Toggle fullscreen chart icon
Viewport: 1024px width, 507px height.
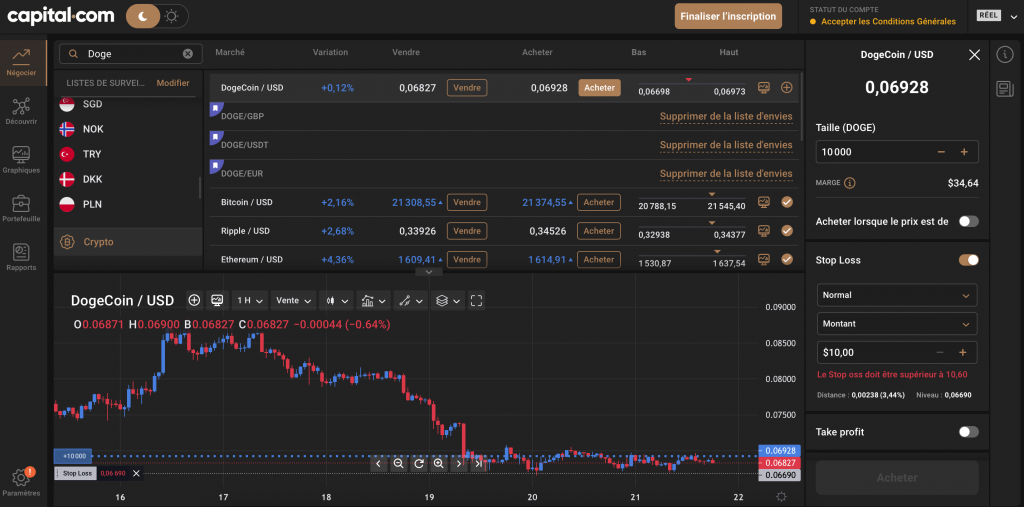click(x=477, y=301)
